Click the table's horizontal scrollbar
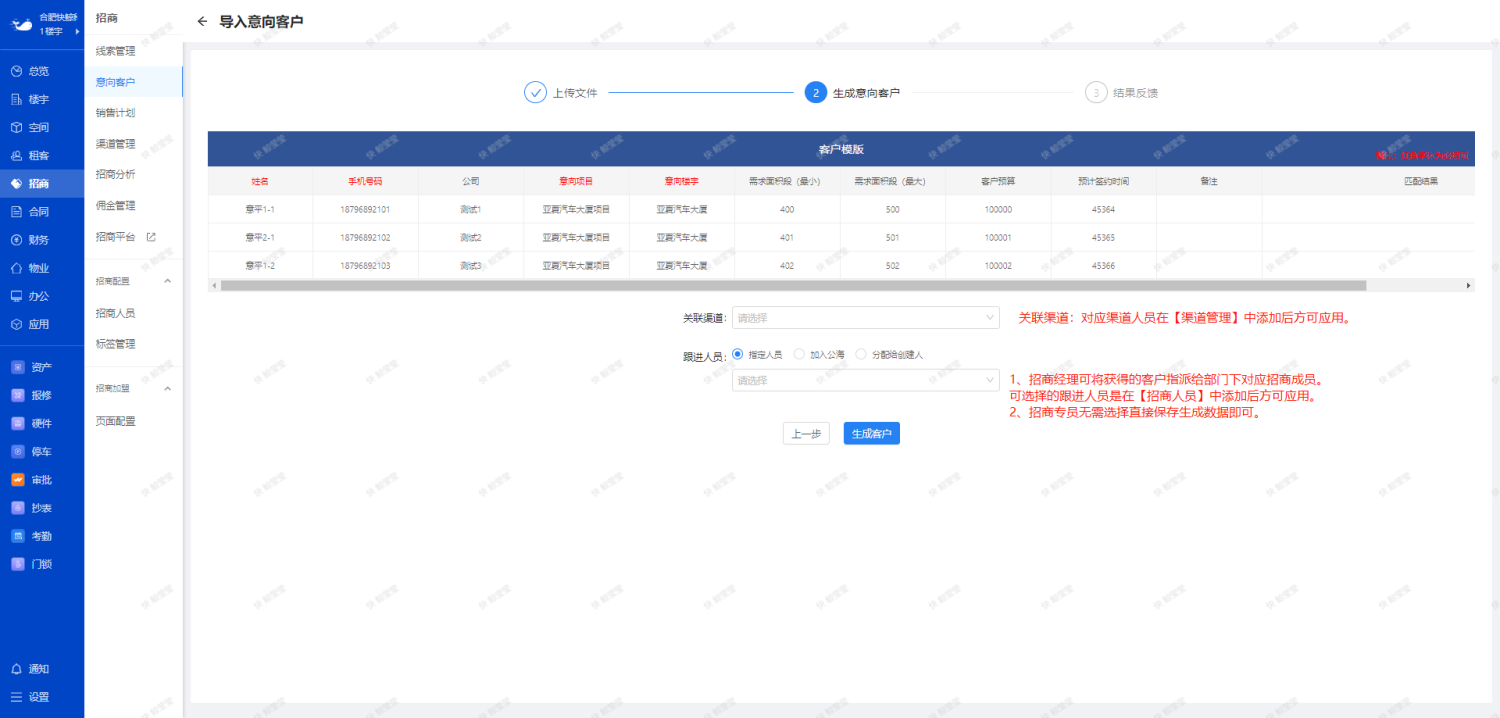 tap(792, 286)
